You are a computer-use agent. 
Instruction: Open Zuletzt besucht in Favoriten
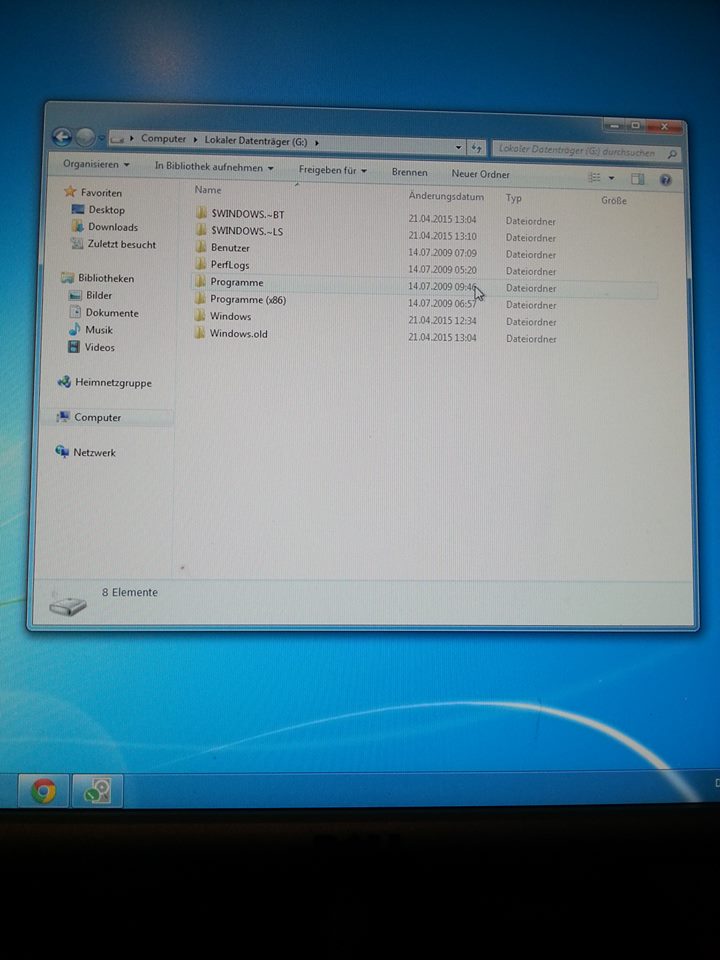click(x=122, y=244)
